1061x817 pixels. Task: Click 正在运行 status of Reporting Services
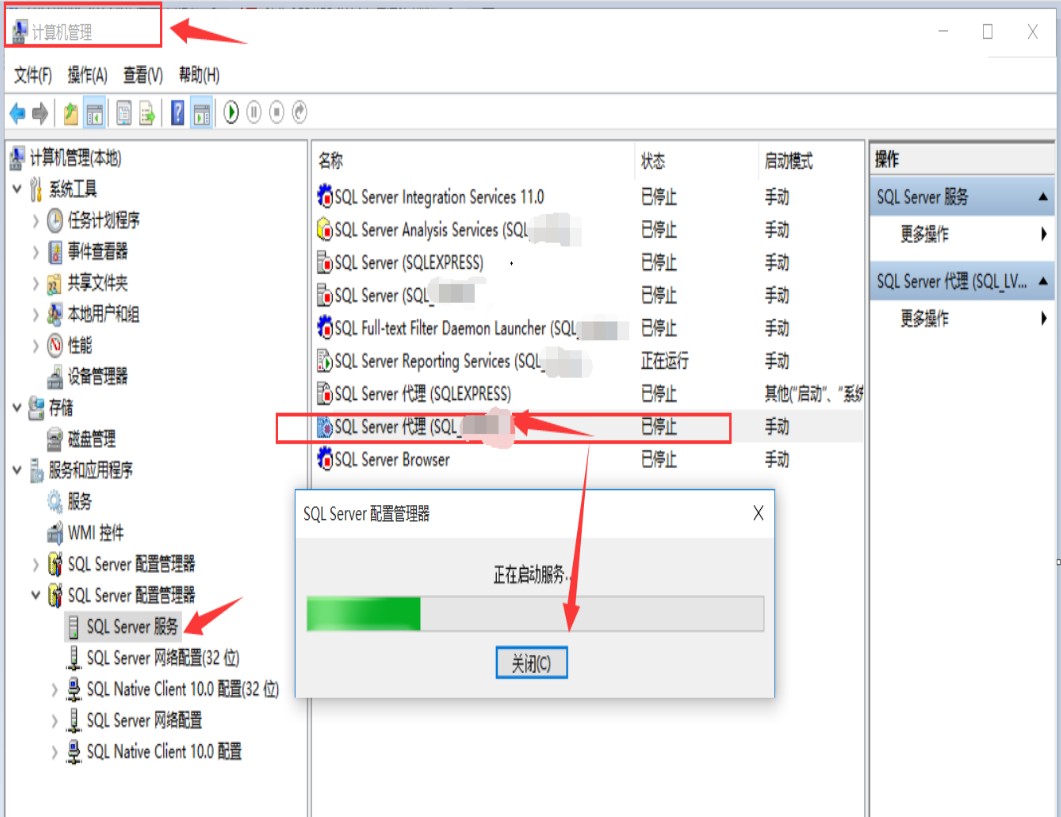point(664,361)
